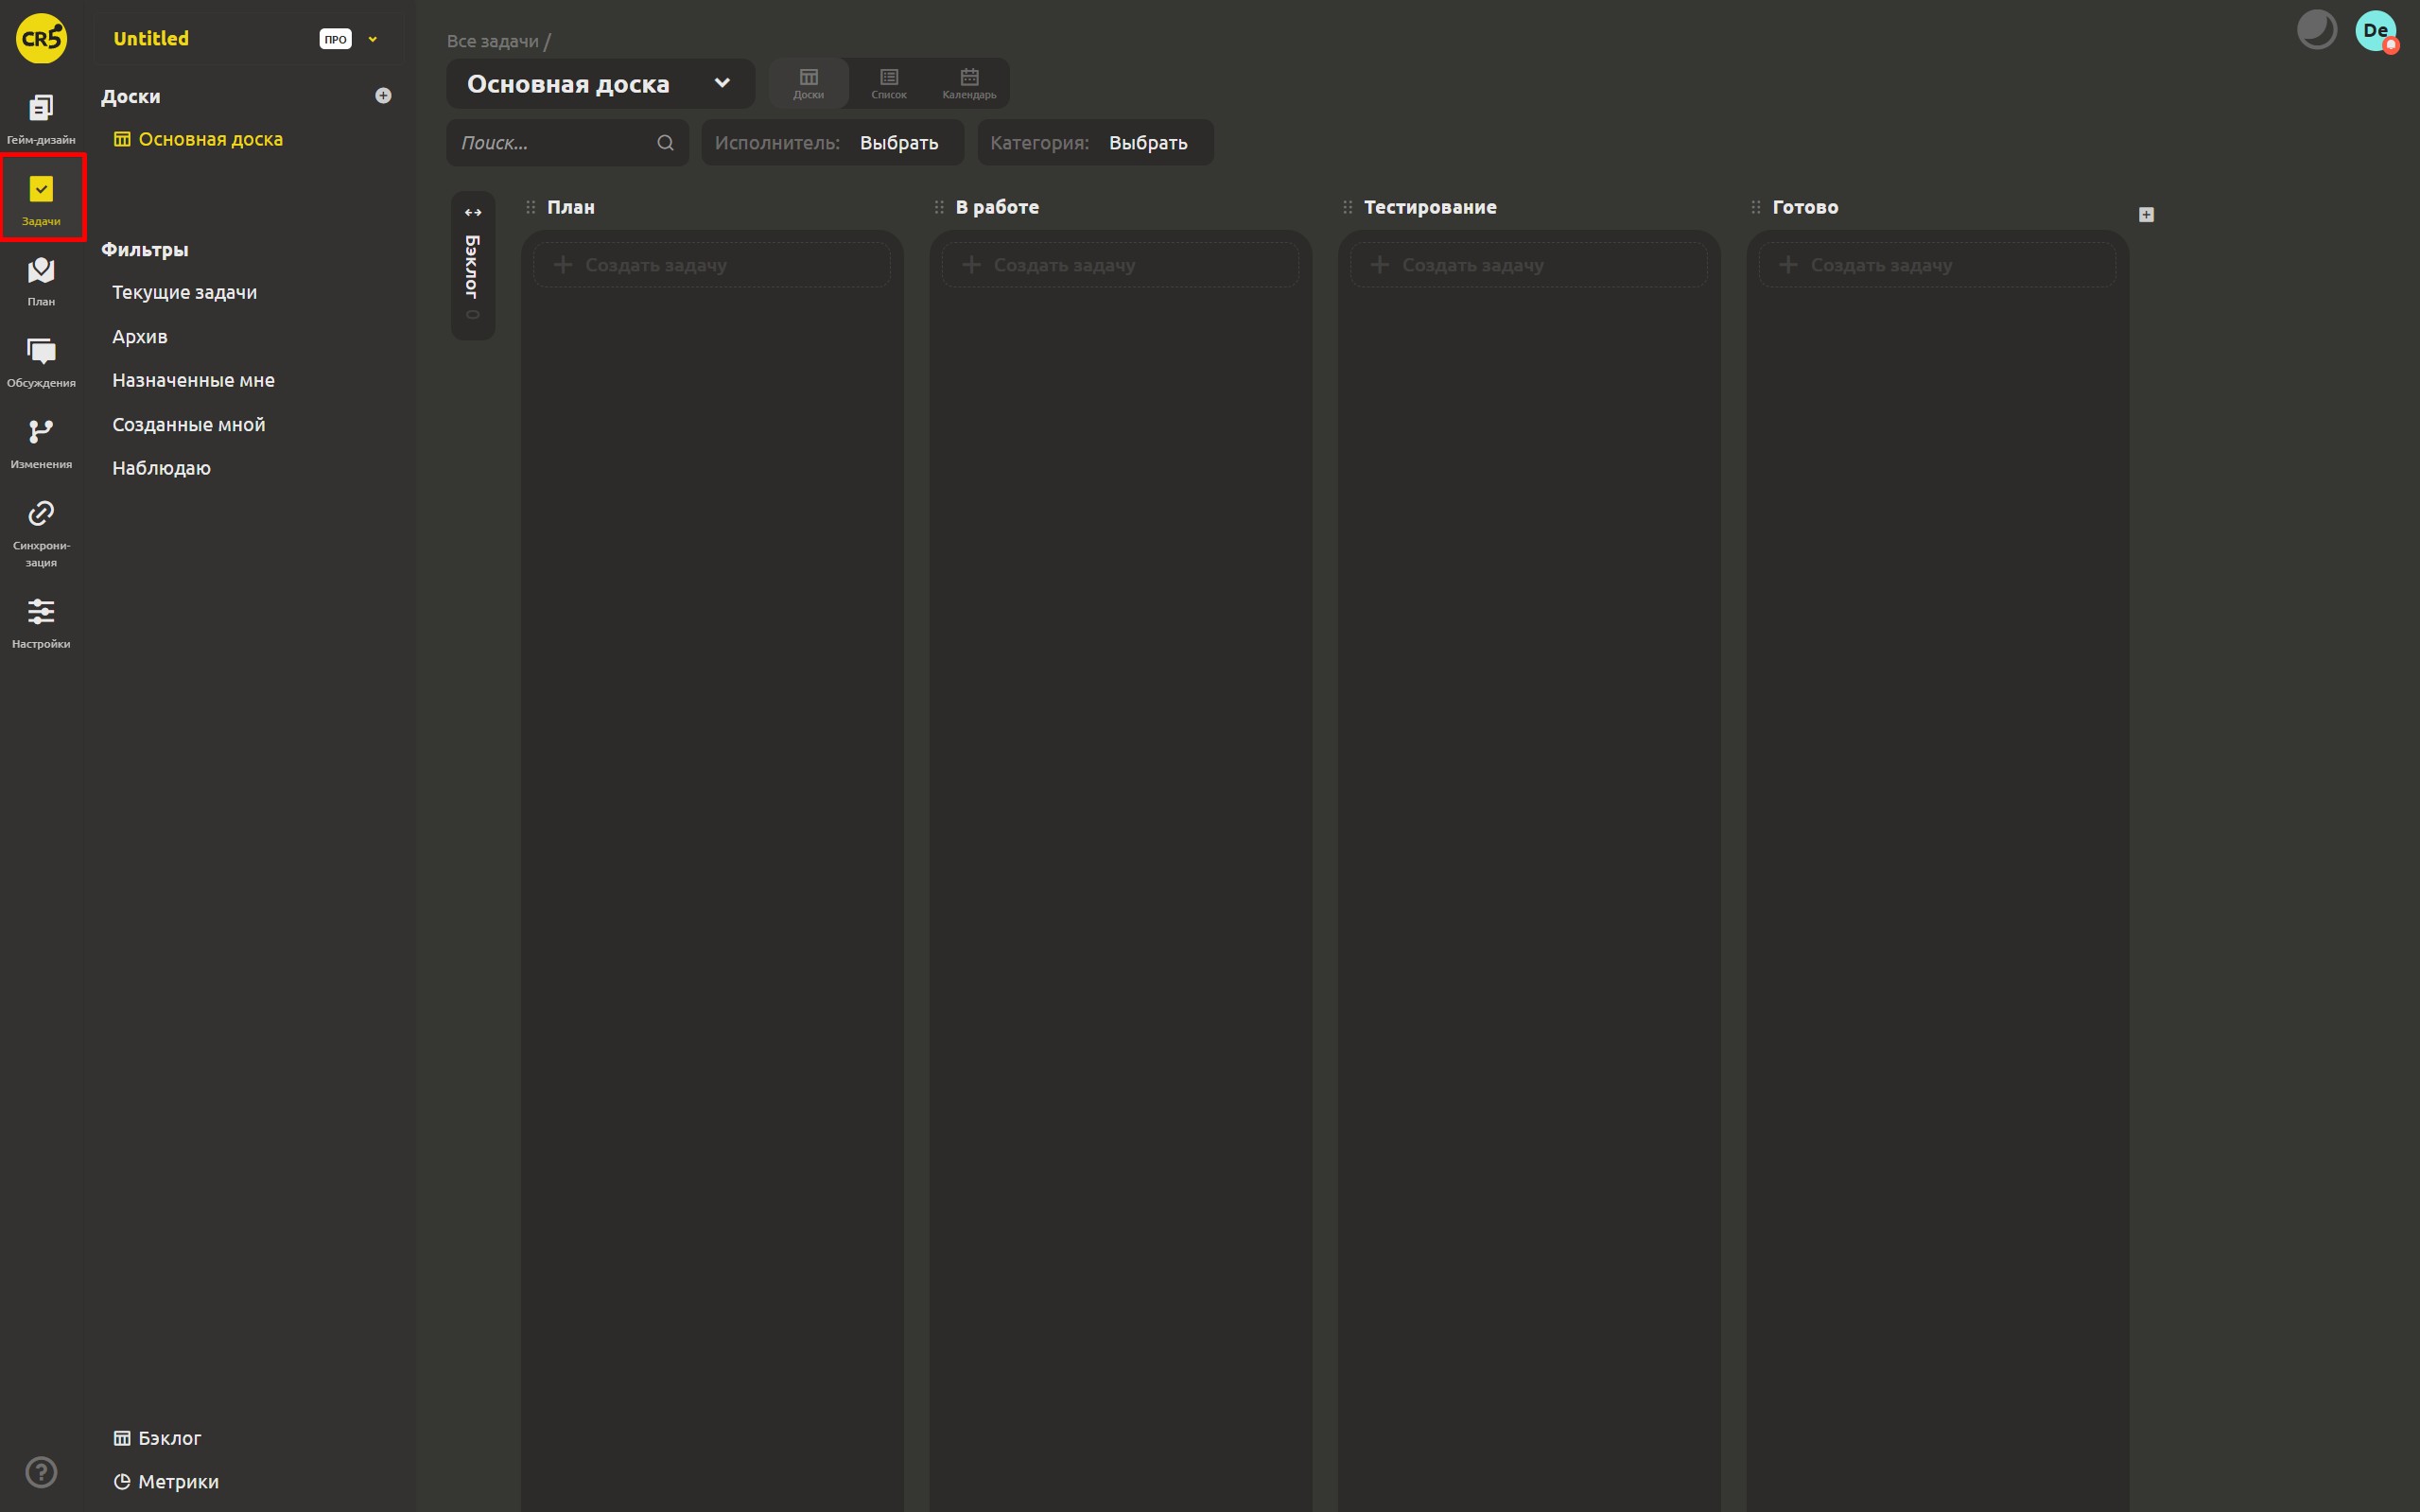The width and height of the screenshot is (2420, 1512).
Task: Toggle the dark mode moon icon
Action: 2316,30
